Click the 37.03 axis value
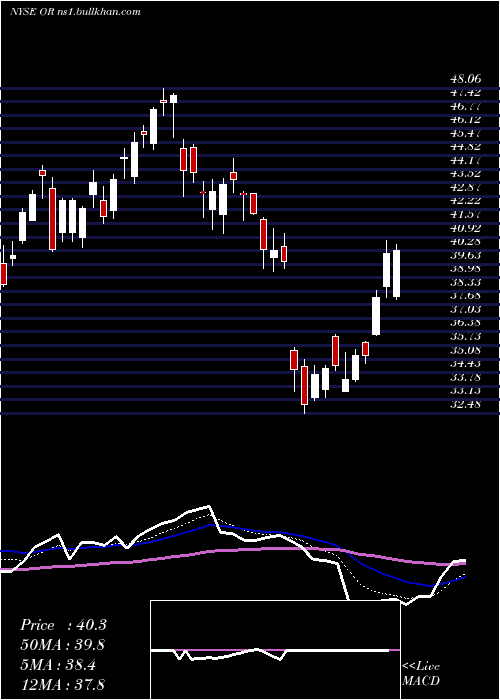 point(464,309)
